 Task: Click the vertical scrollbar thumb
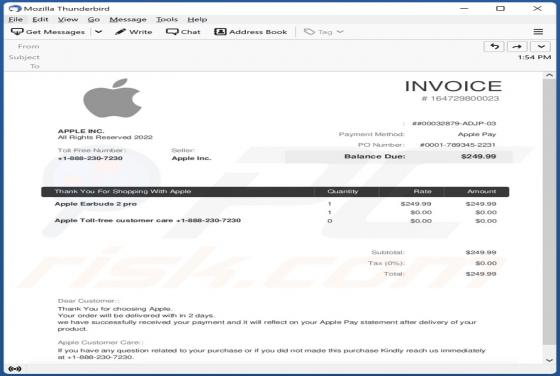coord(549,212)
